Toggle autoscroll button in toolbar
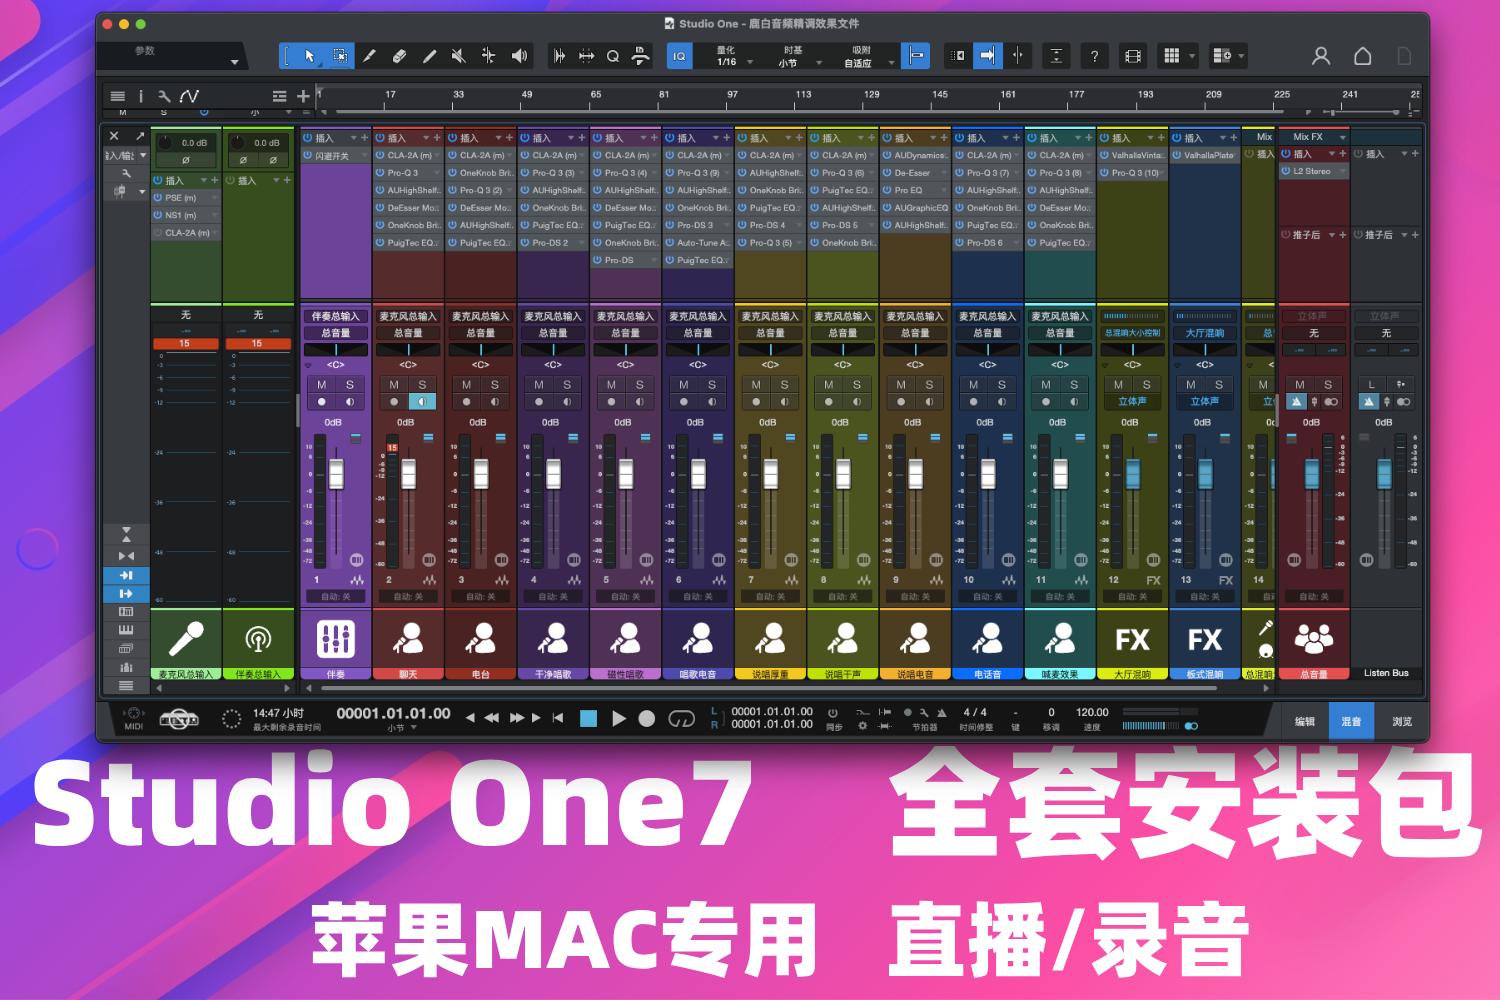This screenshot has width=1500, height=1000. pos(986,56)
